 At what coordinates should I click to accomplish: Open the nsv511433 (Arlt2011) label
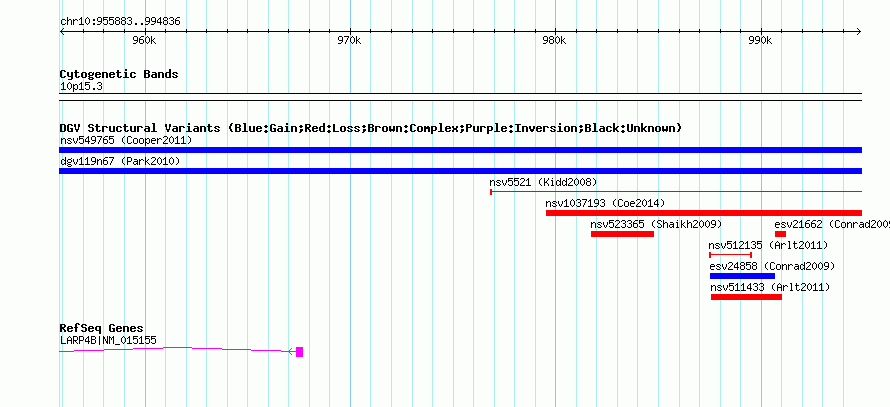coord(770,288)
